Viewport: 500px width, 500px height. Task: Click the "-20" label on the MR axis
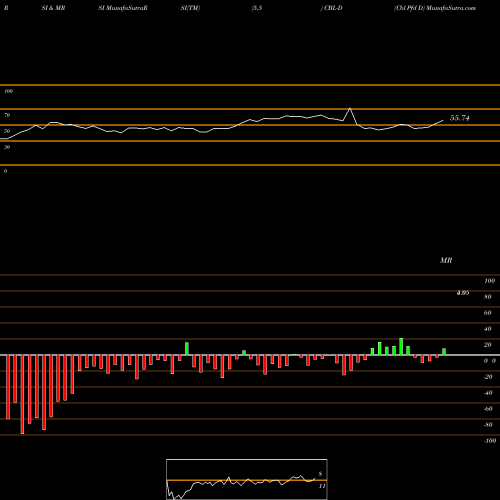click(x=488, y=377)
